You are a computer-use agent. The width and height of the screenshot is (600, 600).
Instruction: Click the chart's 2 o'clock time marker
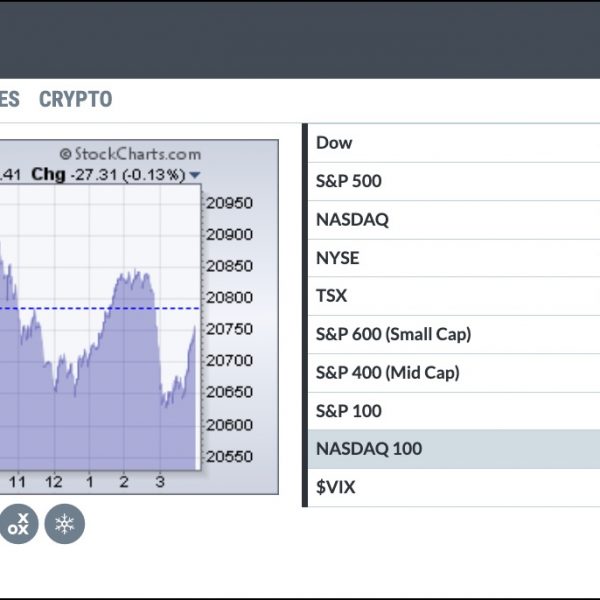[124, 482]
